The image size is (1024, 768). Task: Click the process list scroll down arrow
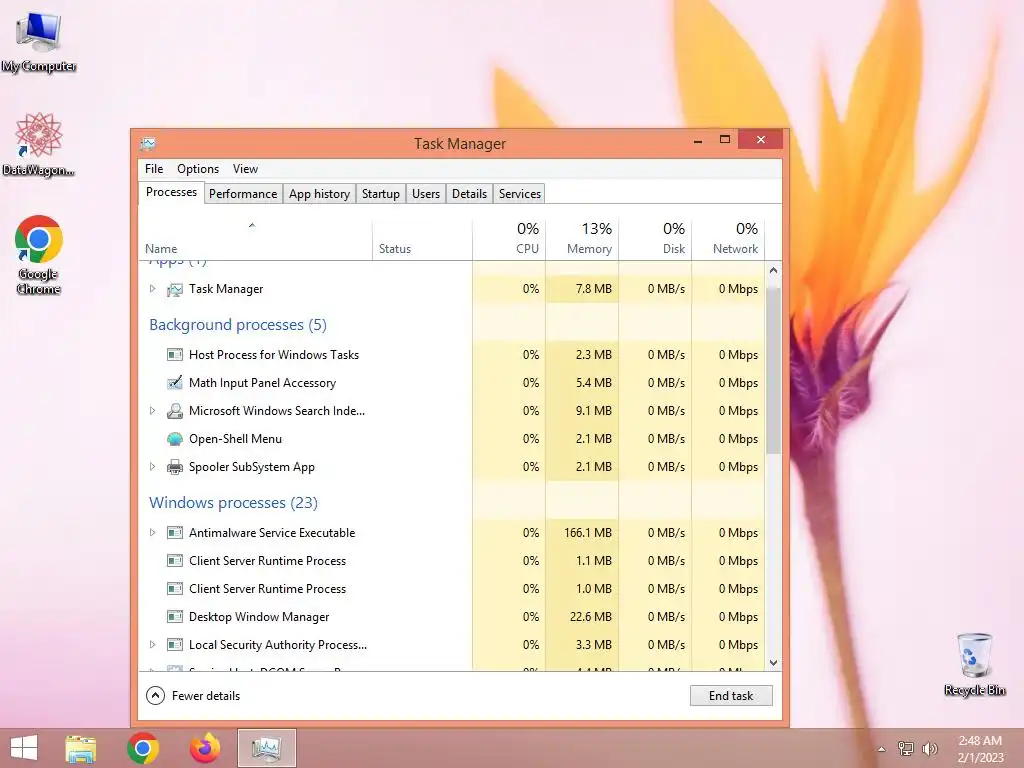(773, 662)
